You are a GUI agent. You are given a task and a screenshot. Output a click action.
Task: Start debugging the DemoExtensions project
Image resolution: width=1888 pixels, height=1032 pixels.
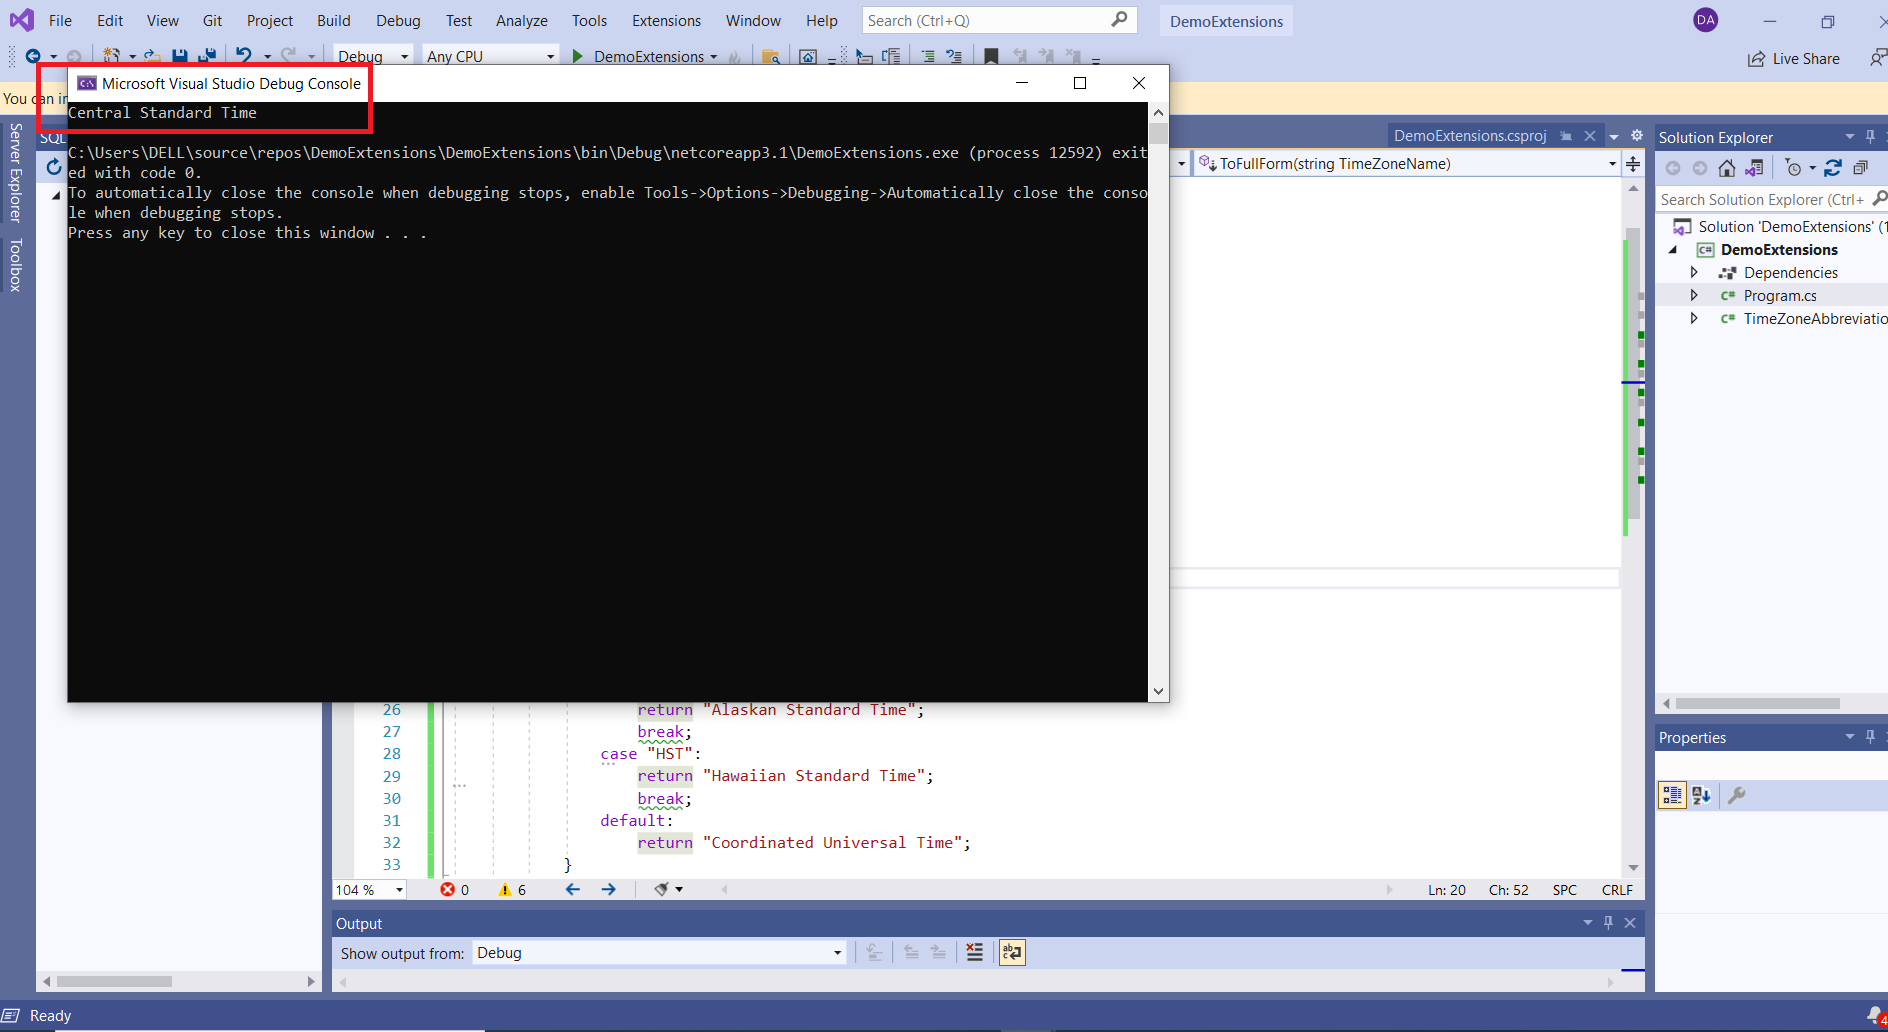click(x=577, y=56)
